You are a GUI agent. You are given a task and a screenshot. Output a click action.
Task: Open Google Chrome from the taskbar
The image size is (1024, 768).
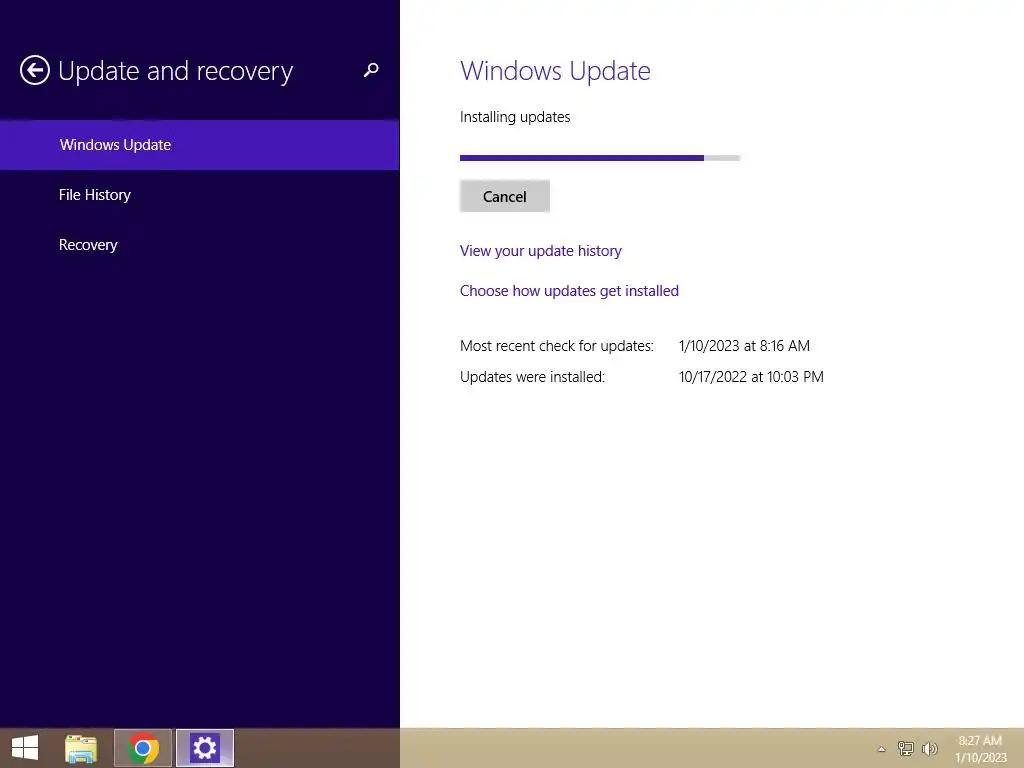[143, 748]
